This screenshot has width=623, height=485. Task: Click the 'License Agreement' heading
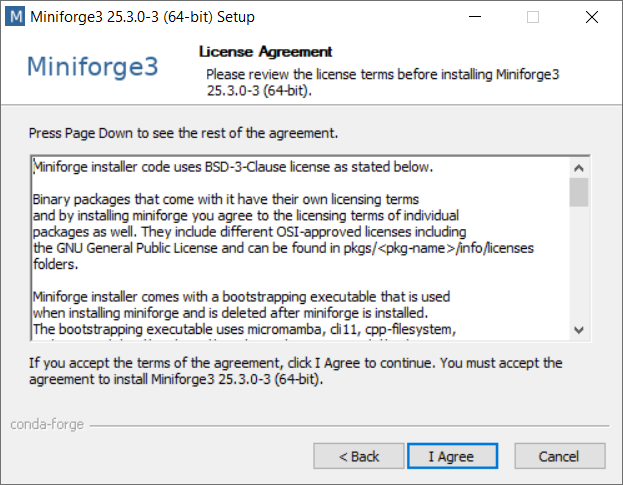pyautogui.click(x=265, y=52)
